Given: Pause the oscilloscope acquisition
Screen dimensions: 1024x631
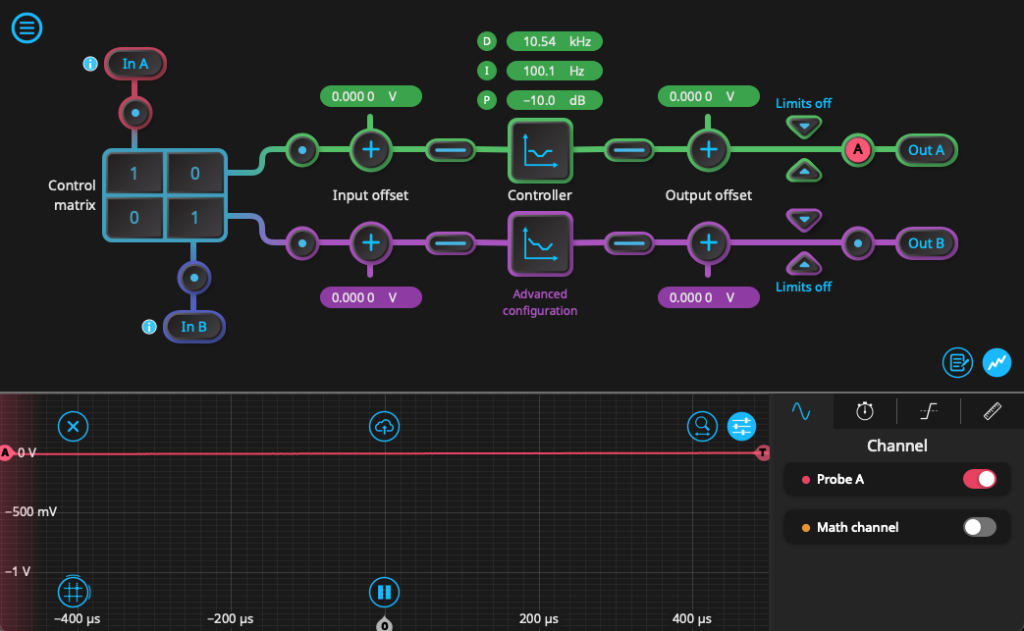Looking at the screenshot, I should click(x=385, y=592).
